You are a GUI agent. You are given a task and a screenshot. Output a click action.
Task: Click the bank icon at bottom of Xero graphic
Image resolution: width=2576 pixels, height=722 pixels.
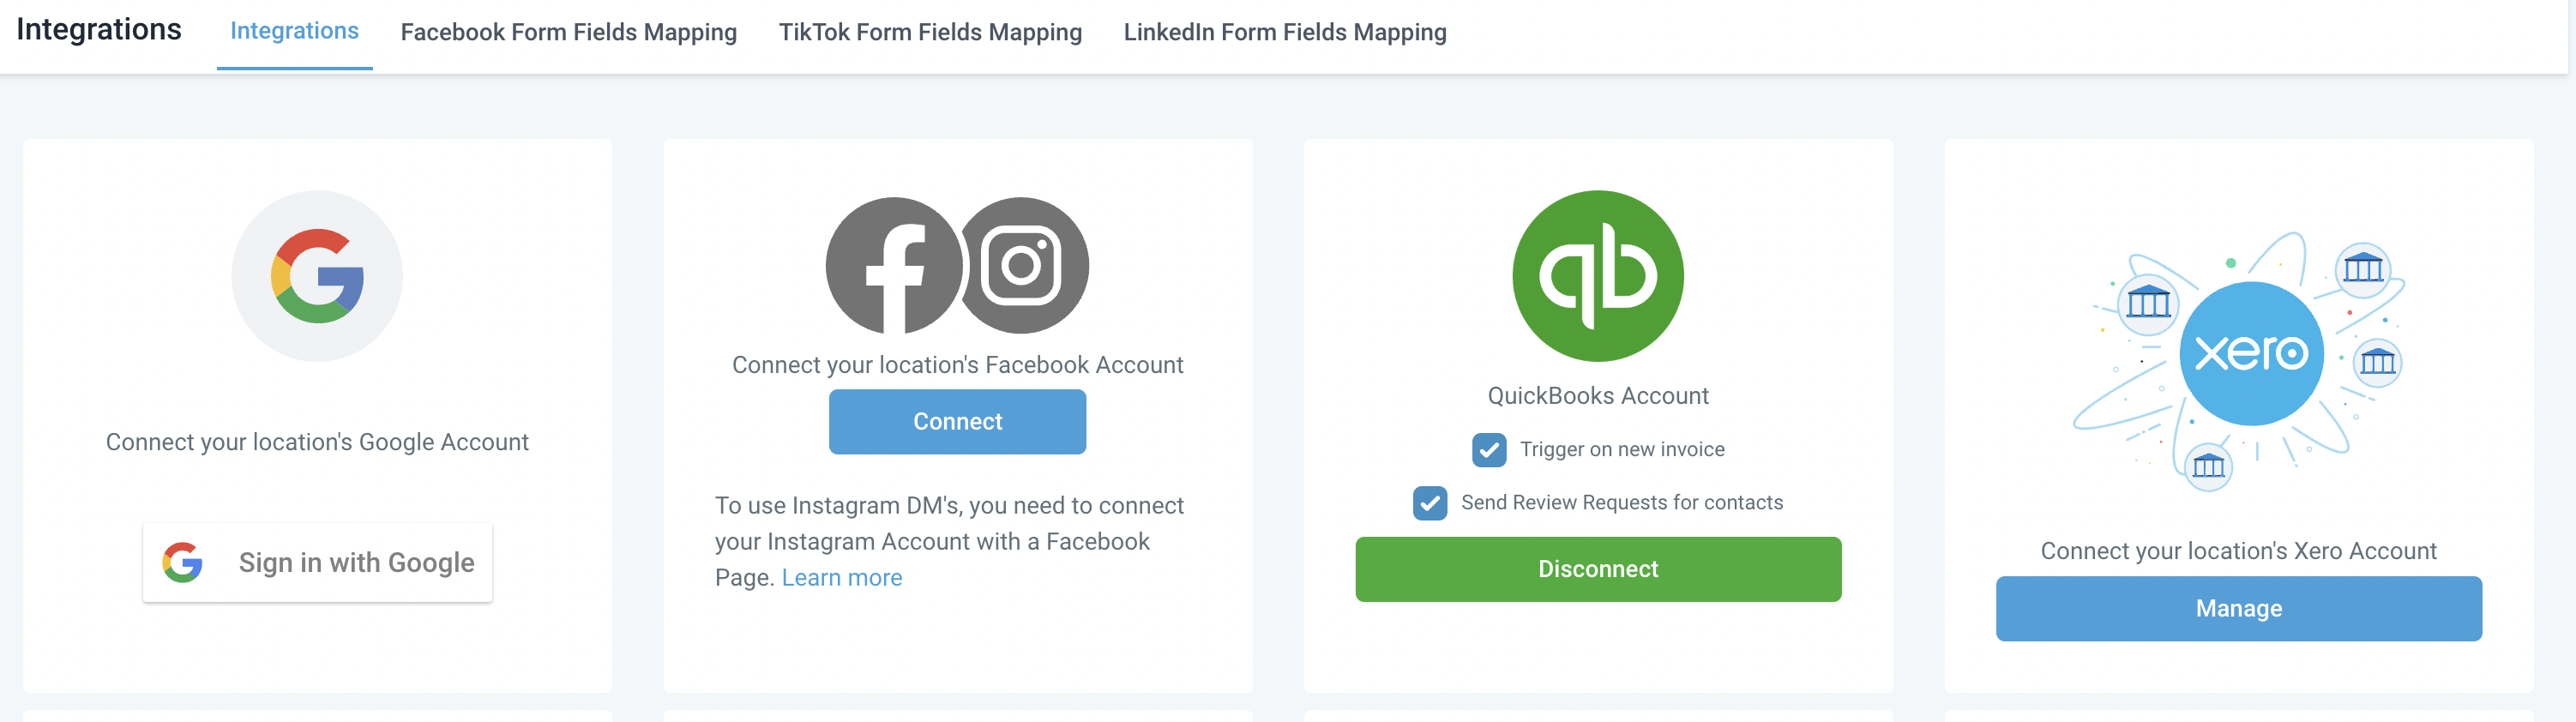pos(2208,466)
